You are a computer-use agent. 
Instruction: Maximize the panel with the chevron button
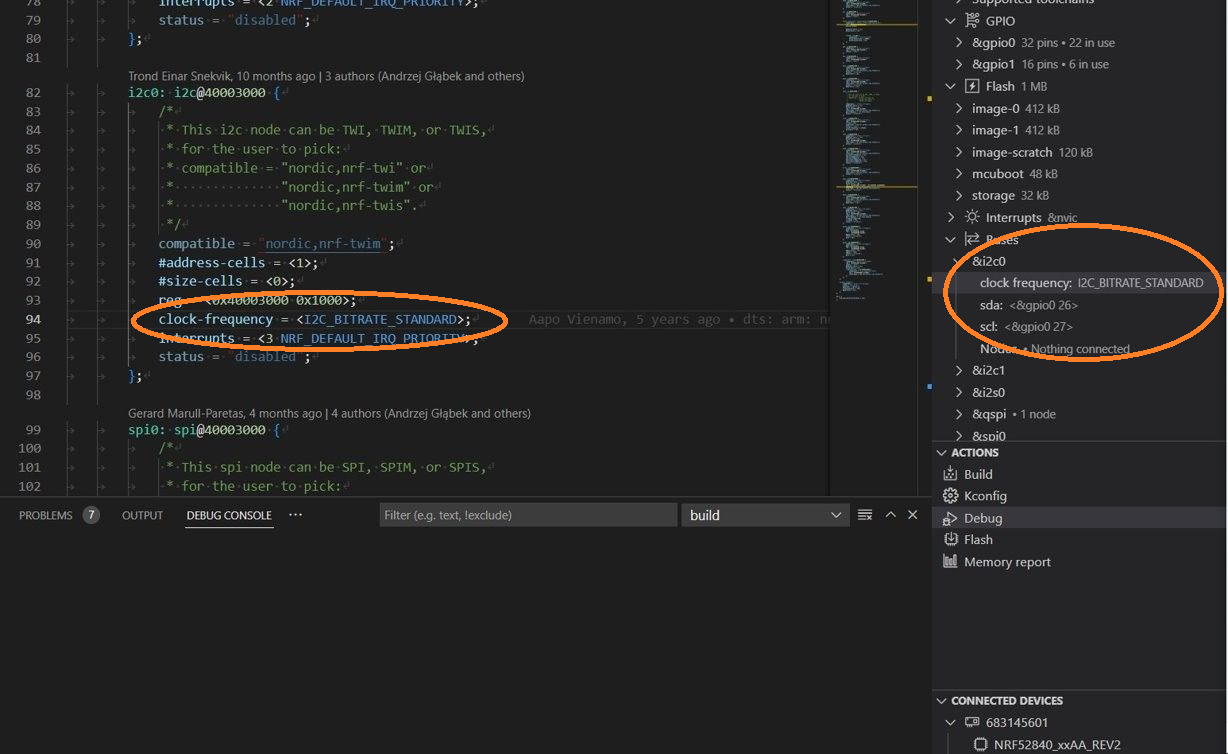click(889, 514)
